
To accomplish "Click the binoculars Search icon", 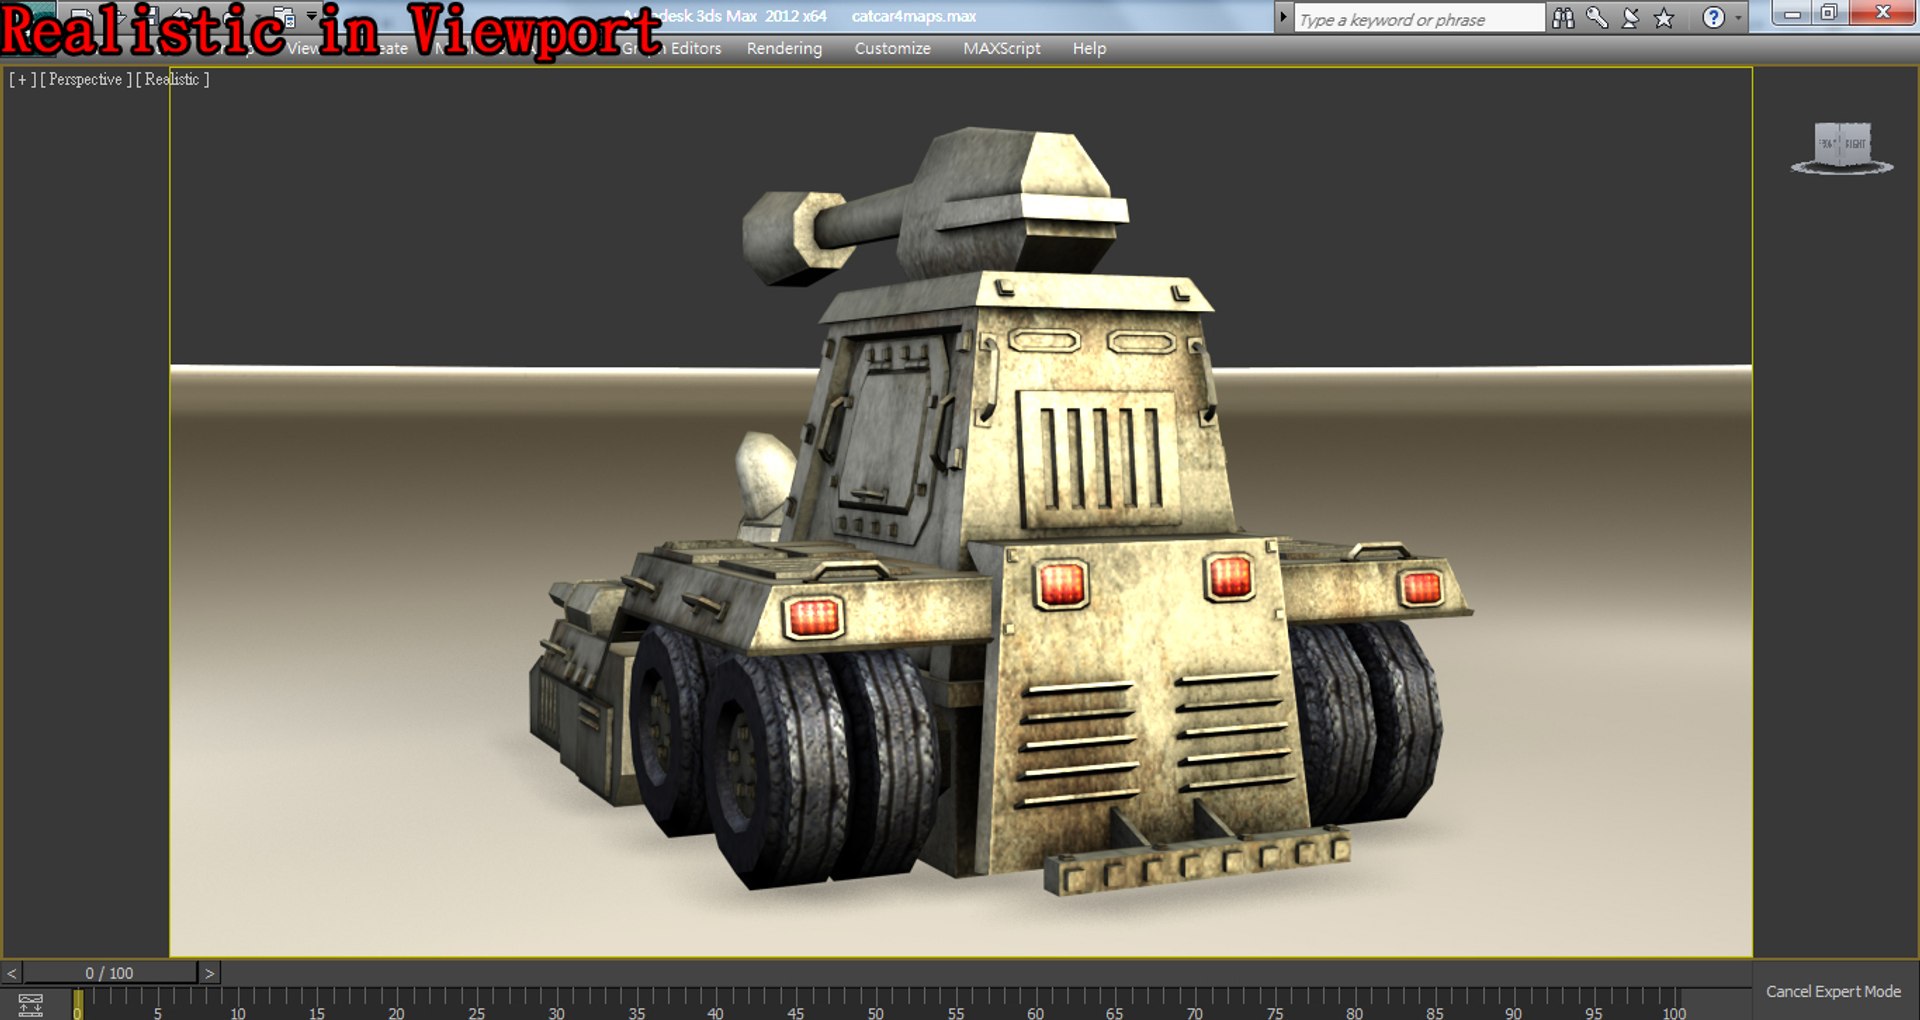I will pyautogui.click(x=1563, y=18).
